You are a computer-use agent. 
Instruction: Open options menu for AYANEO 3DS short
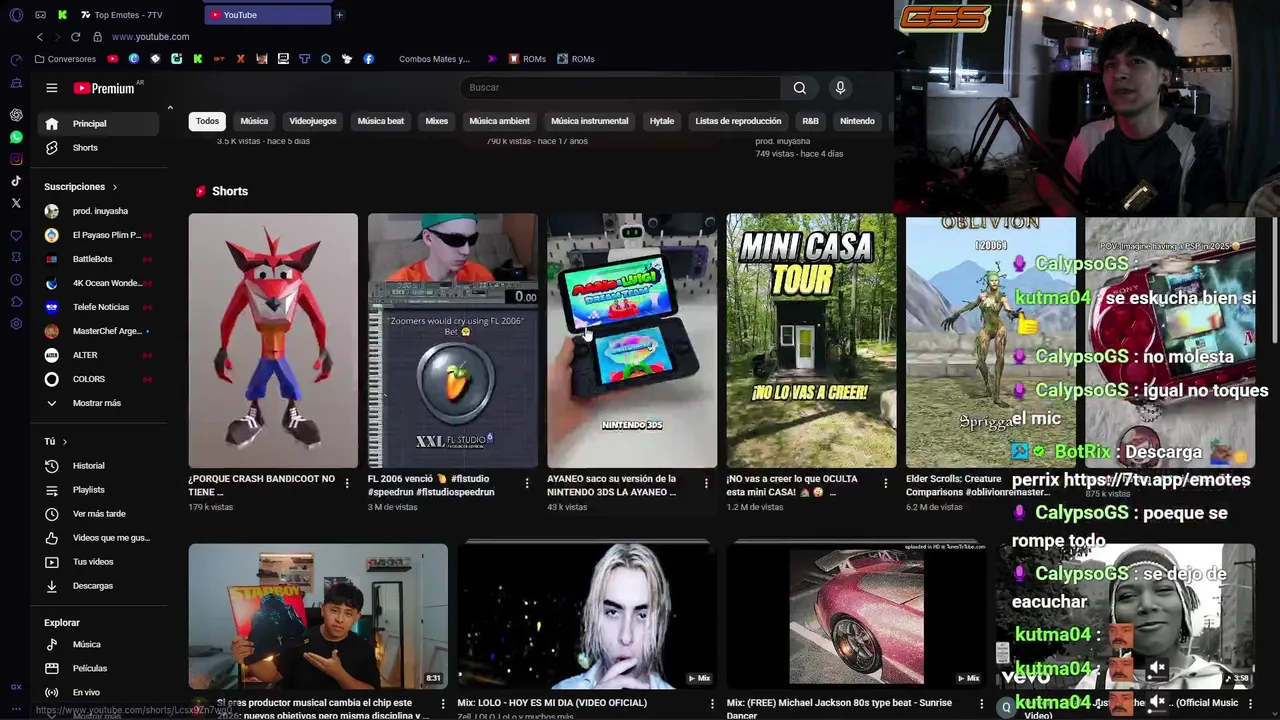(x=706, y=484)
